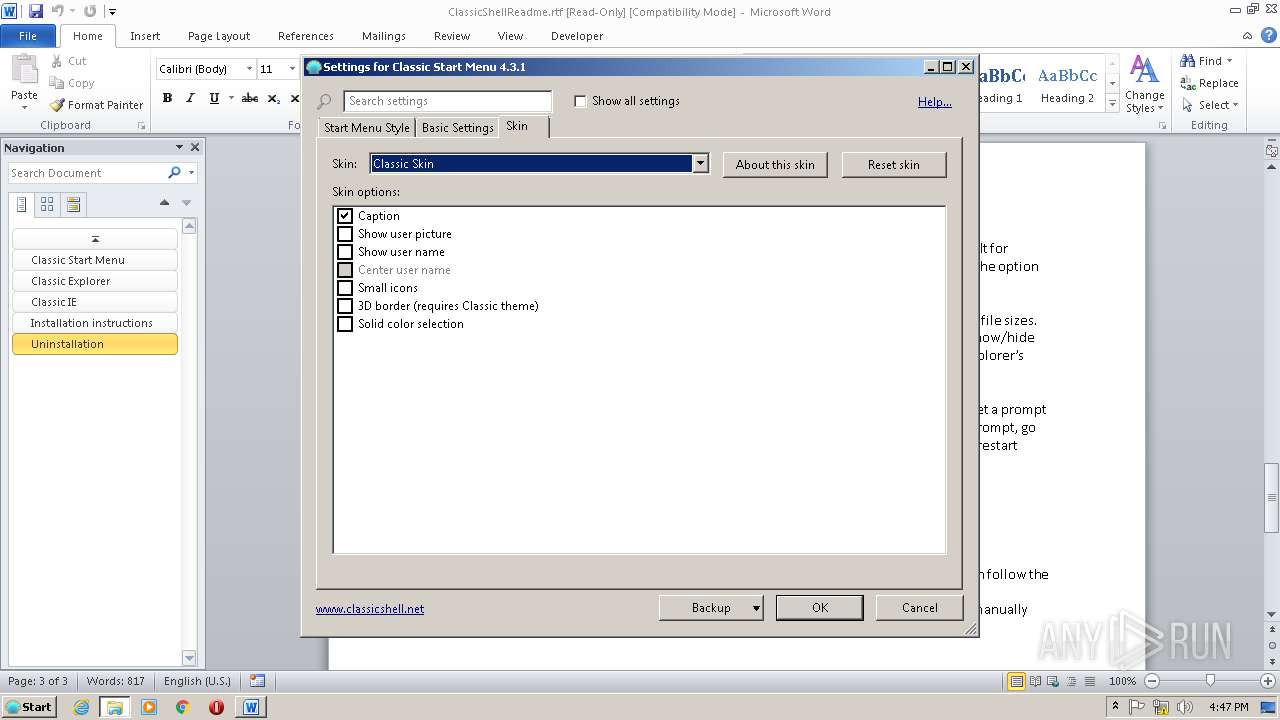Open the Developer ribbon tab
Image resolution: width=1280 pixels, height=720 pixels.
click(577, 36)
